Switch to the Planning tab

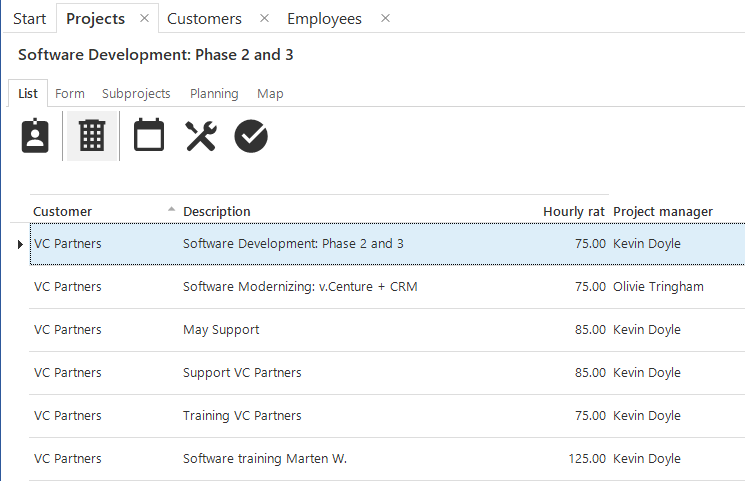pyautogui.click(x=214, y=93)
